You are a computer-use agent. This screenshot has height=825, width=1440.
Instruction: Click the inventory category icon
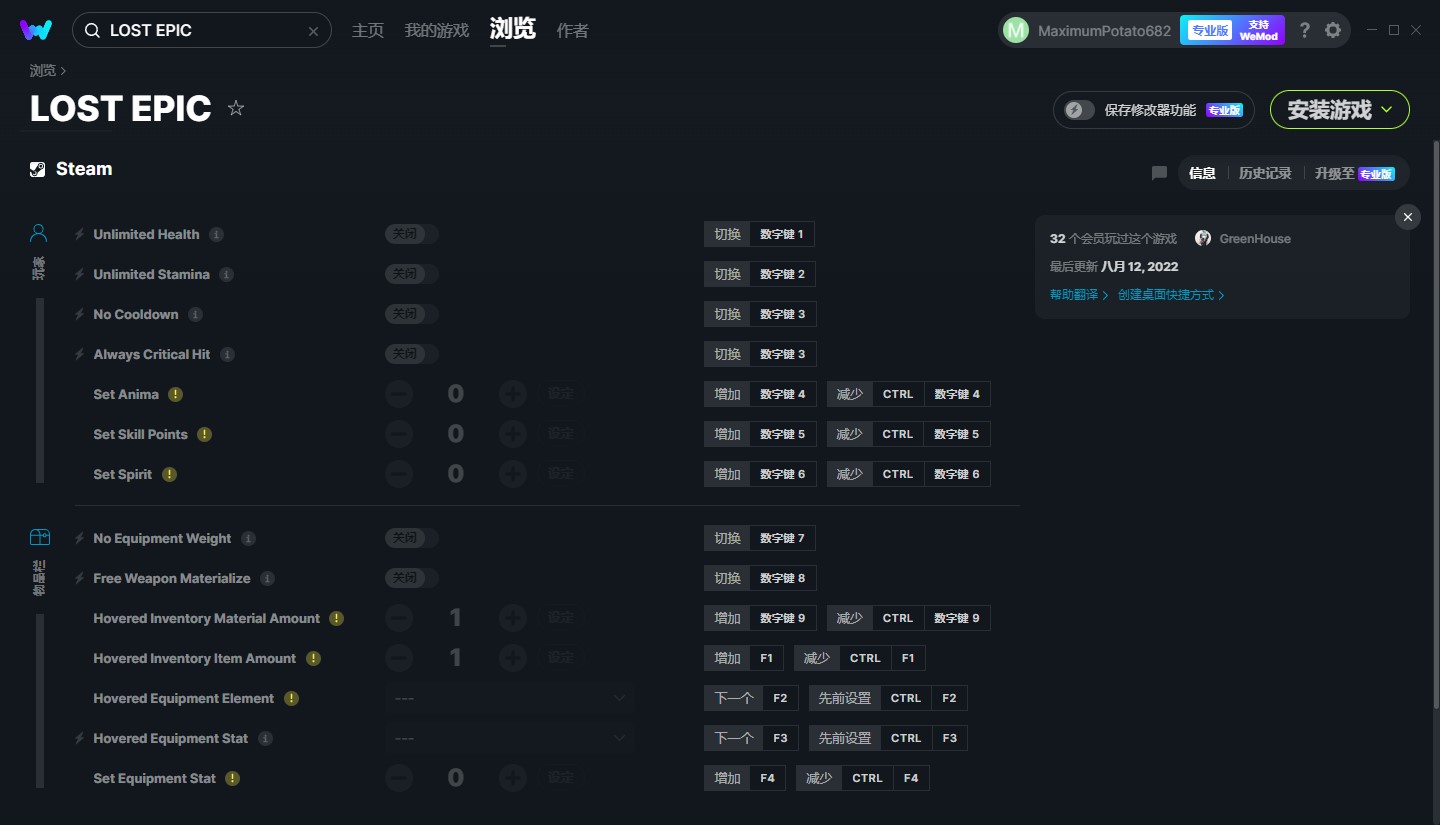click(x=39, y=537)
